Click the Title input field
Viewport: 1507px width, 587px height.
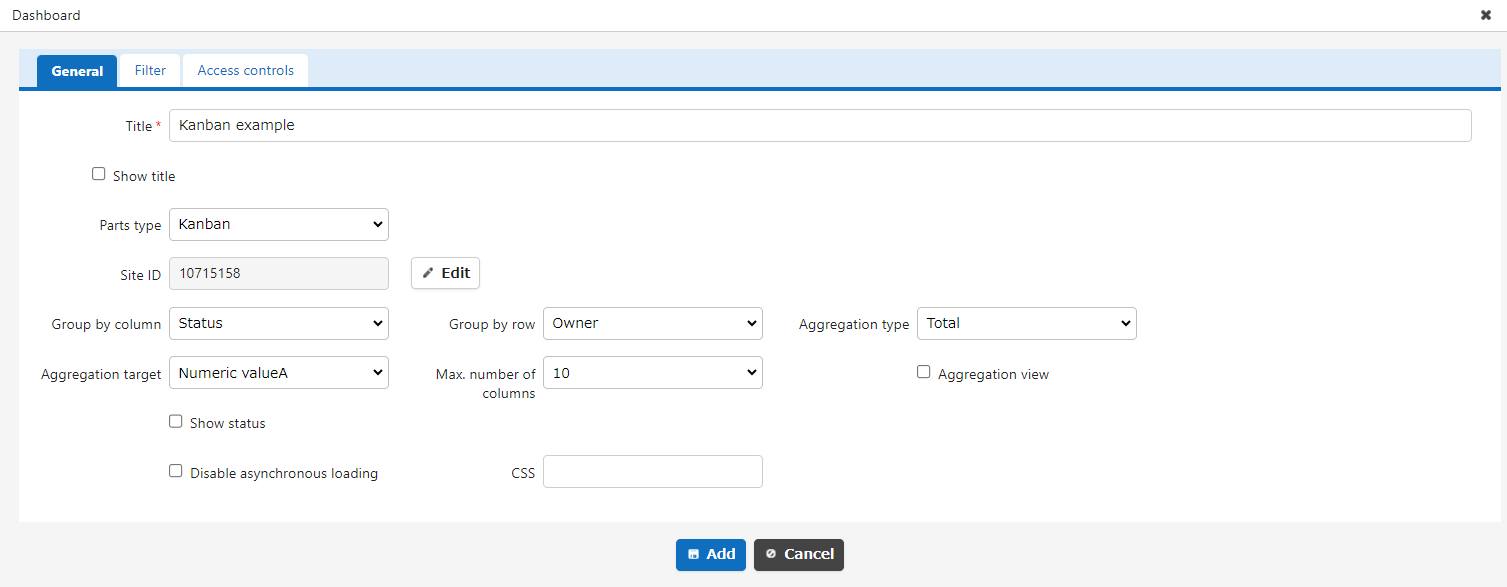coord(820,125)
